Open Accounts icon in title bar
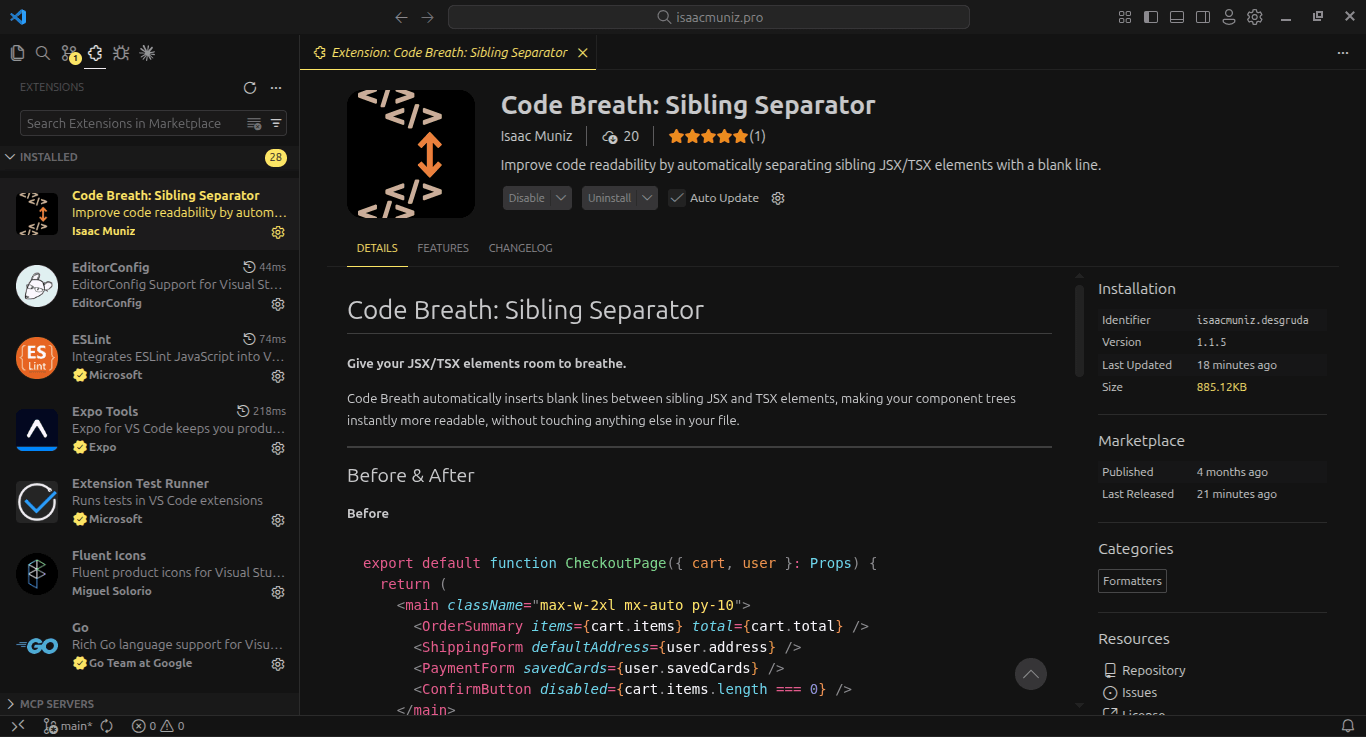Screen dimensions: 1366x737 (1229, 17)
